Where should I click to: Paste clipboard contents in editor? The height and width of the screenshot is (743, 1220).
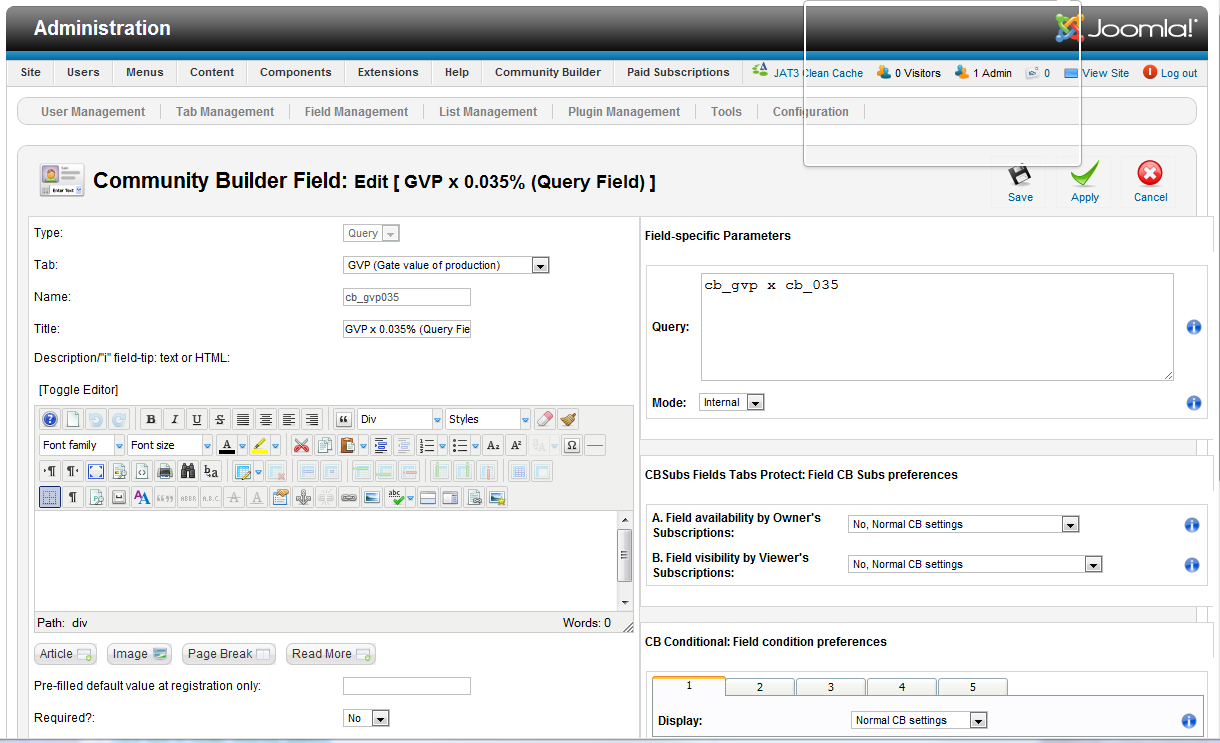coord(347,445)
